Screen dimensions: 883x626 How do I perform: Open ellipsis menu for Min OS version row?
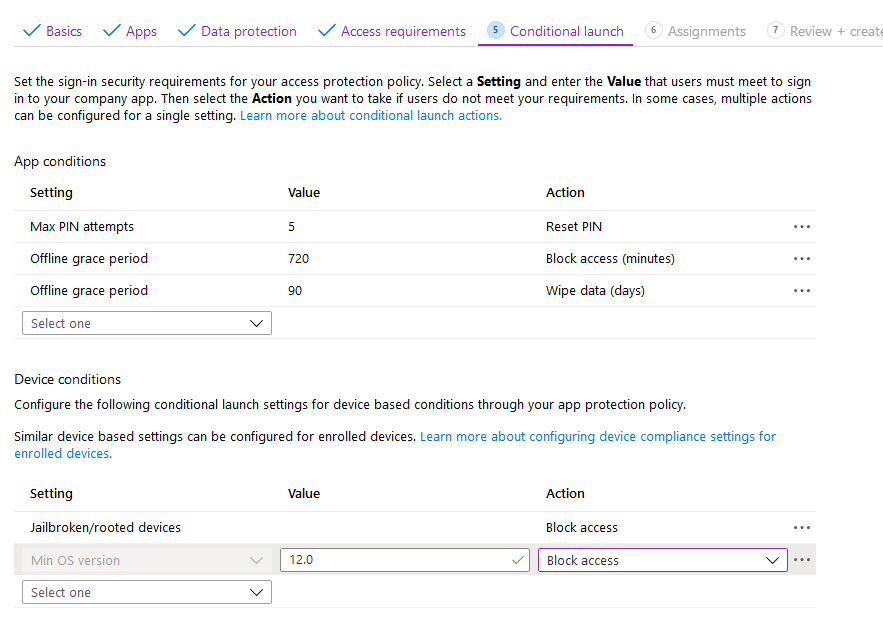pyautogui.click(x=801, y=560)
